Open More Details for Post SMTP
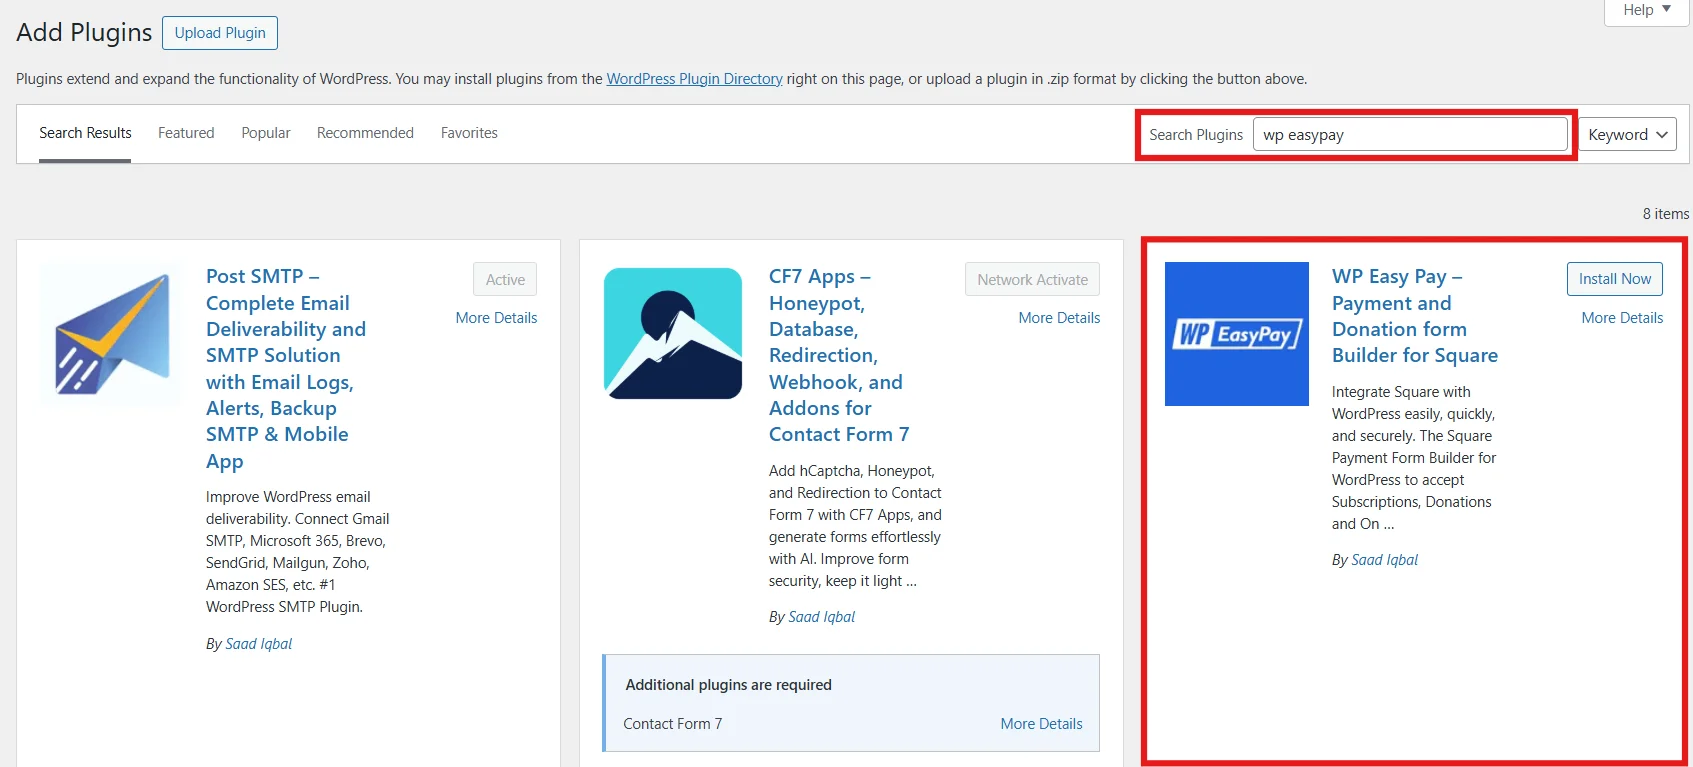The image size is (1693, 767). click(496, 318)
